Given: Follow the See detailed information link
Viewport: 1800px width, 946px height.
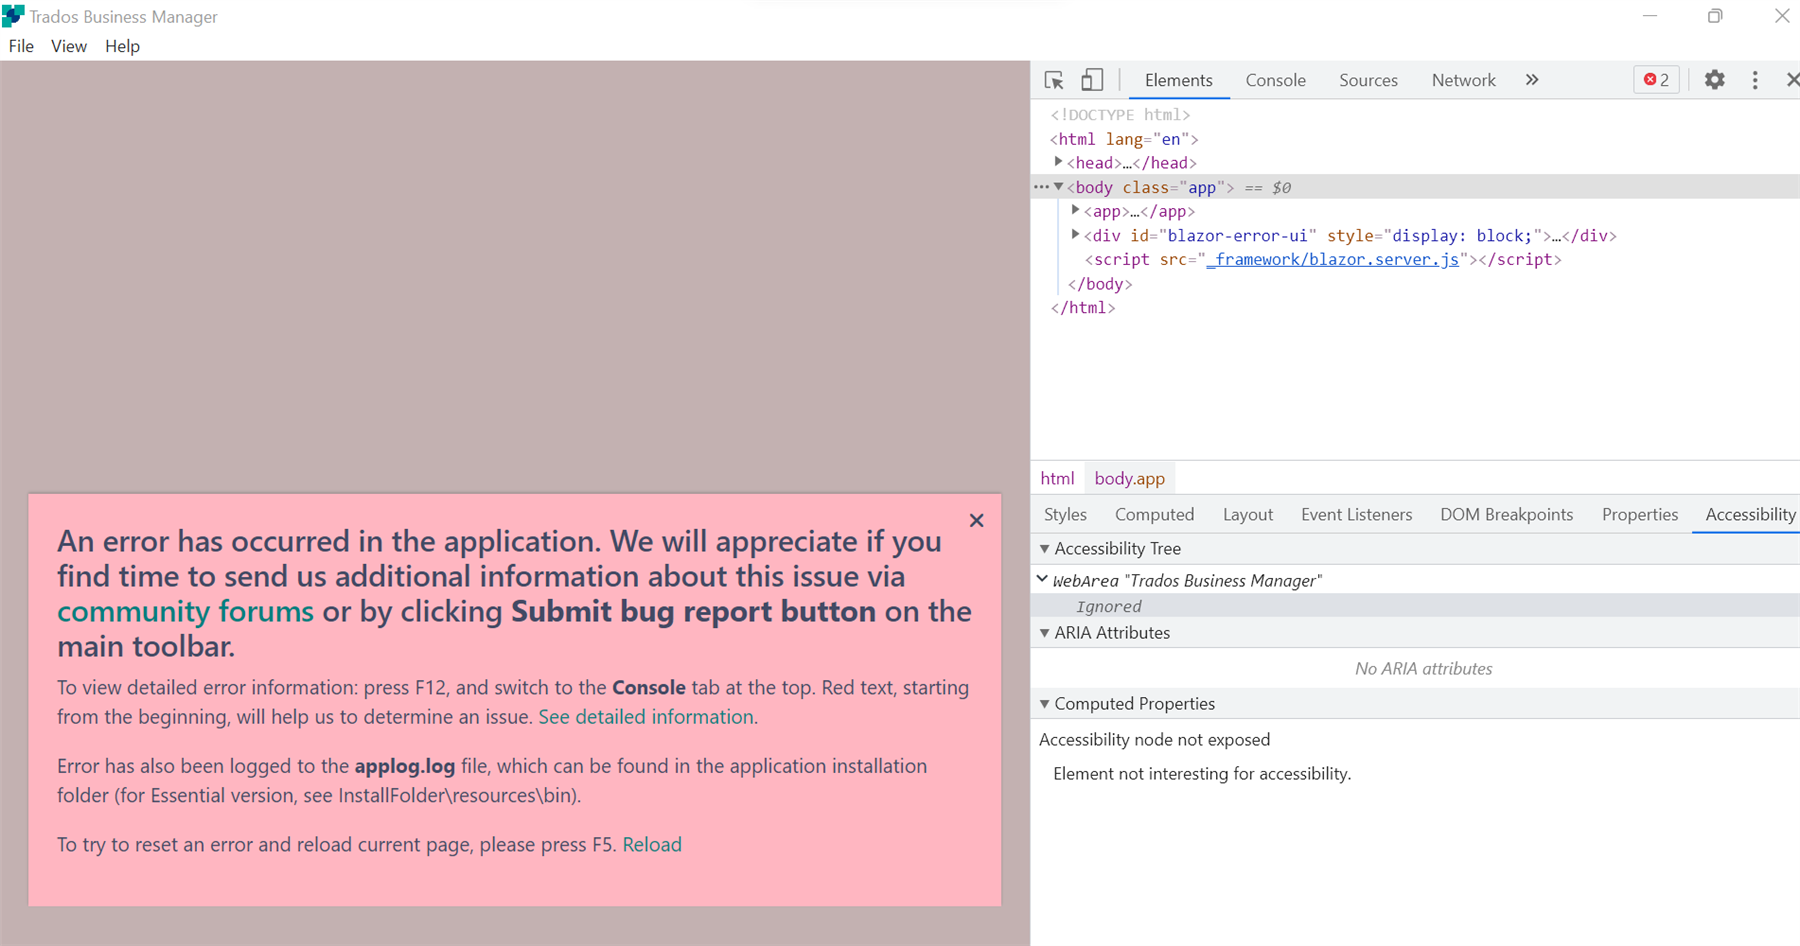Looking at the screenshot, I should [x=646, y=717].
